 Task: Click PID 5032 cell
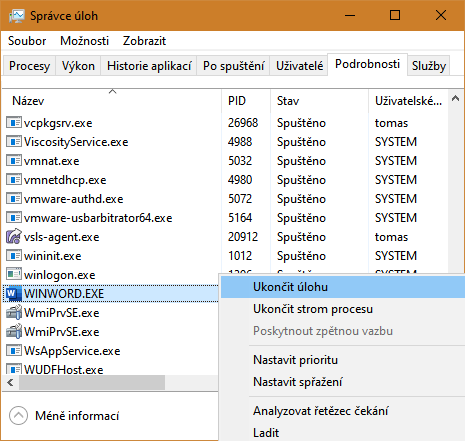point(240,161)
